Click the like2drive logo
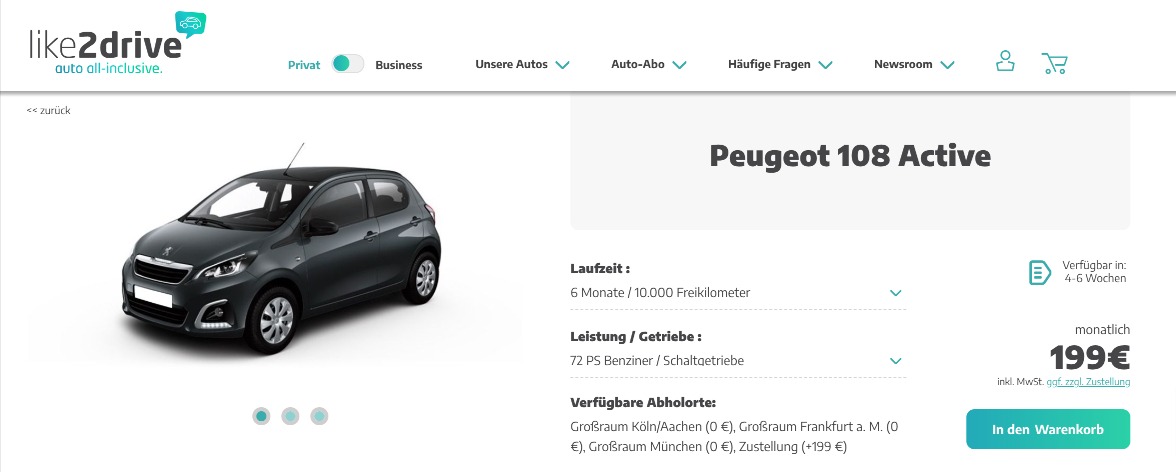Screen dimensions: 1176x472 pos(117,44)
